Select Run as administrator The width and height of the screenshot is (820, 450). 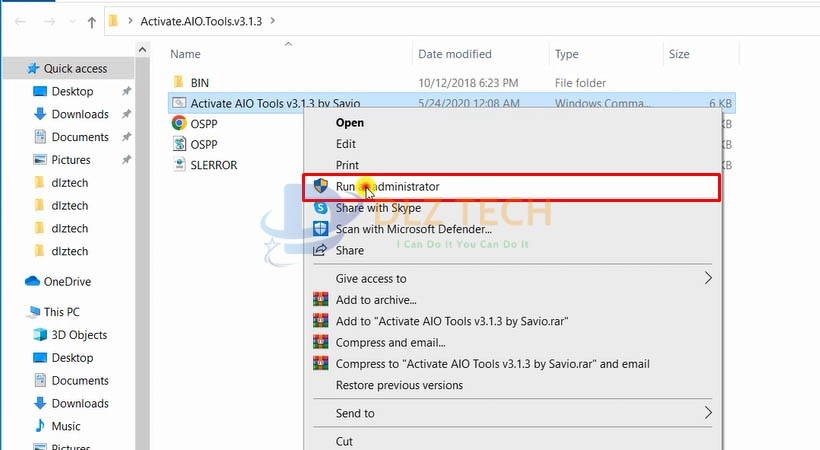pos(511,187)
